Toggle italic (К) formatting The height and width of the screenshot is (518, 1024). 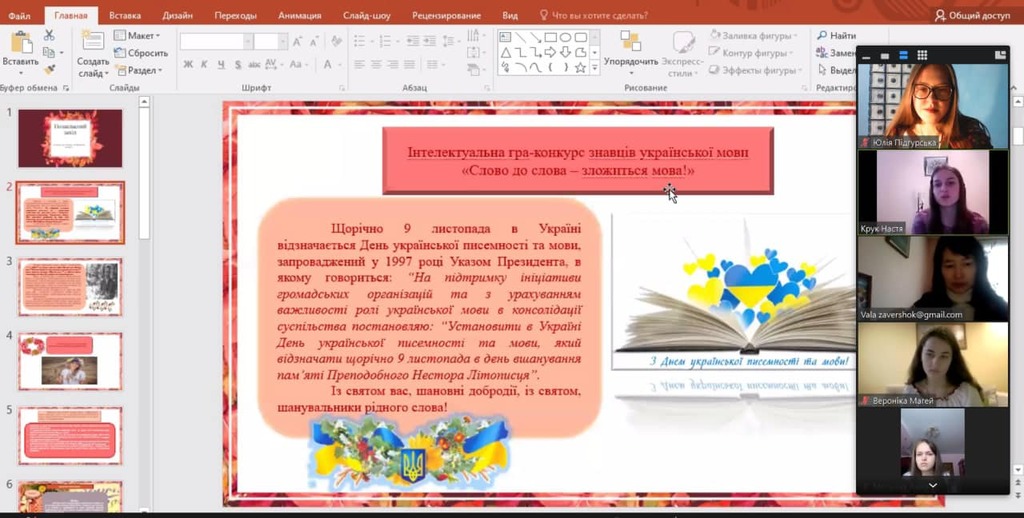click(x=204, y=64)
